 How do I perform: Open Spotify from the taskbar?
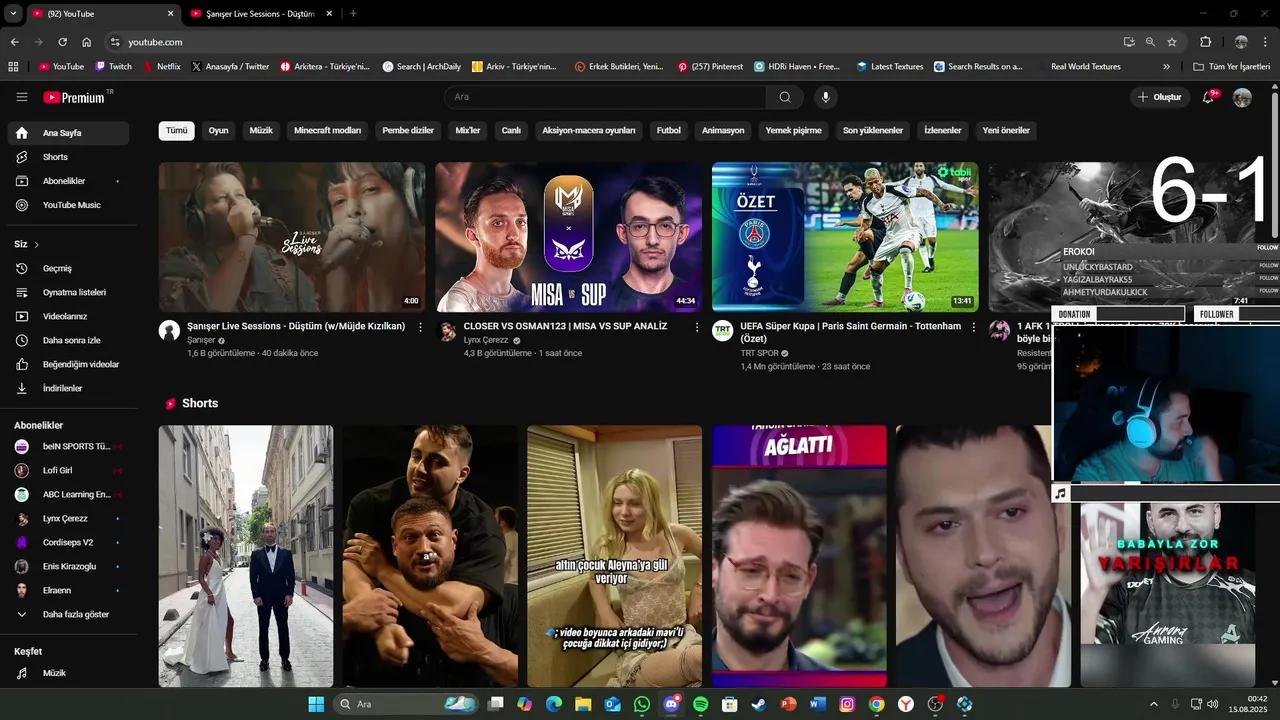[x=700, y=704]
